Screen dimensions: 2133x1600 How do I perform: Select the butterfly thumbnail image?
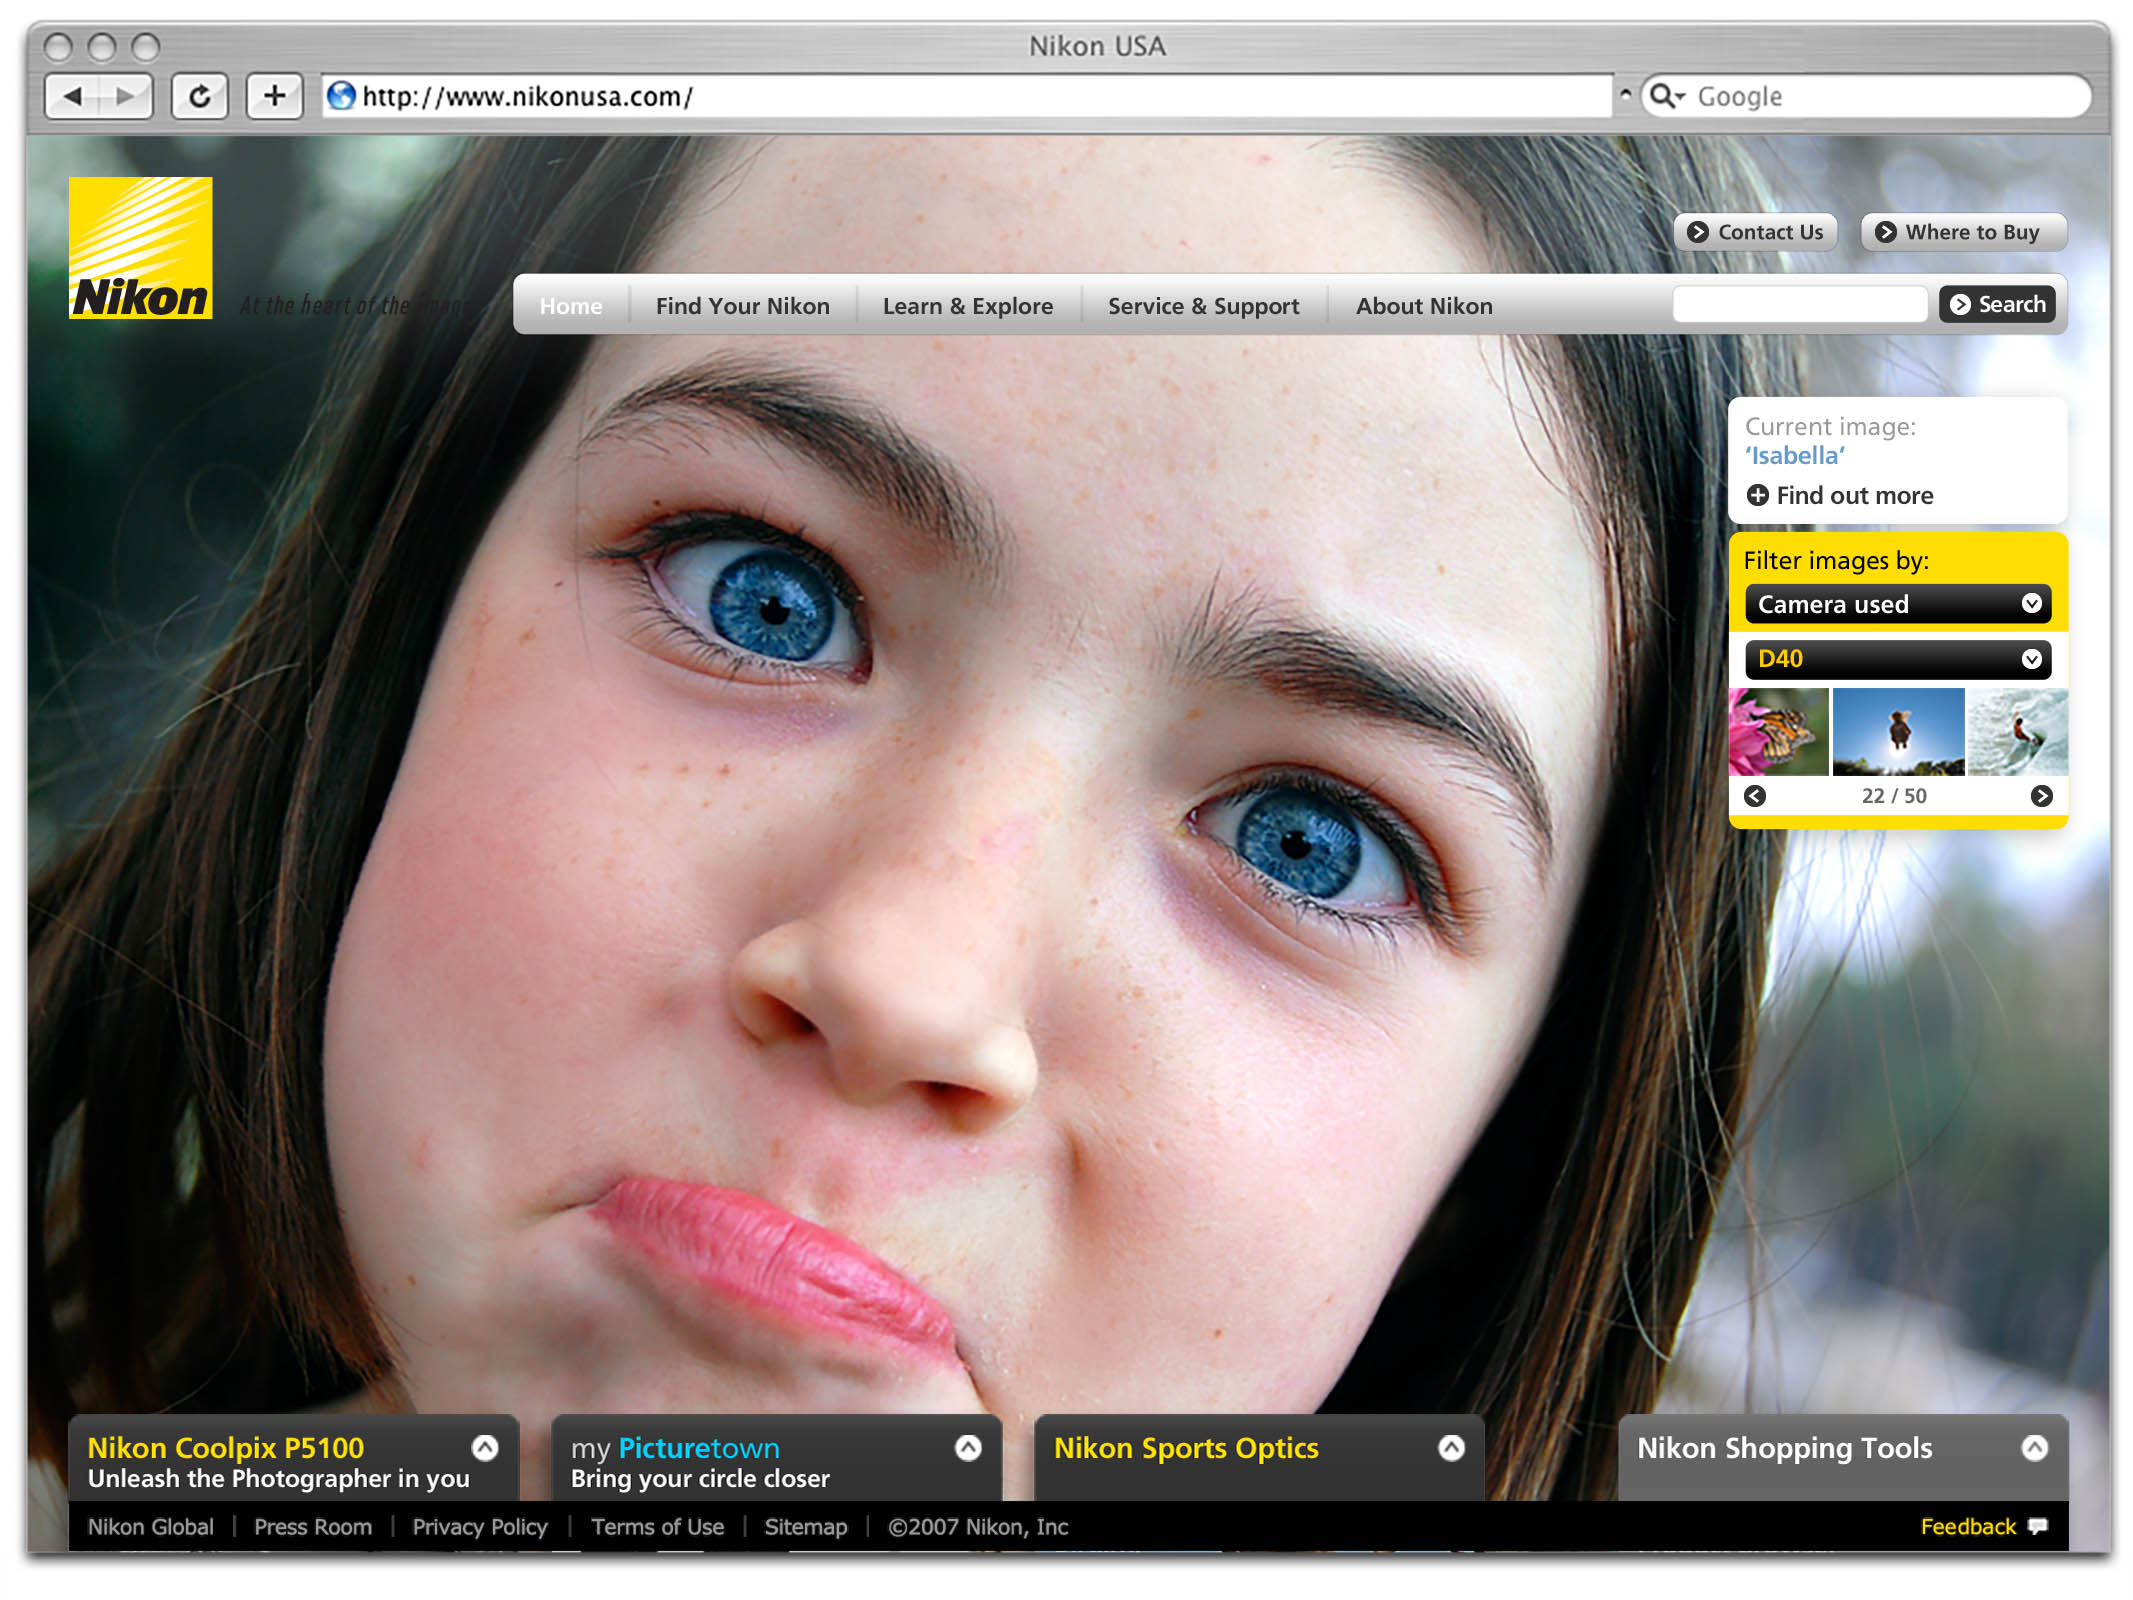[x=1779, y=732]
